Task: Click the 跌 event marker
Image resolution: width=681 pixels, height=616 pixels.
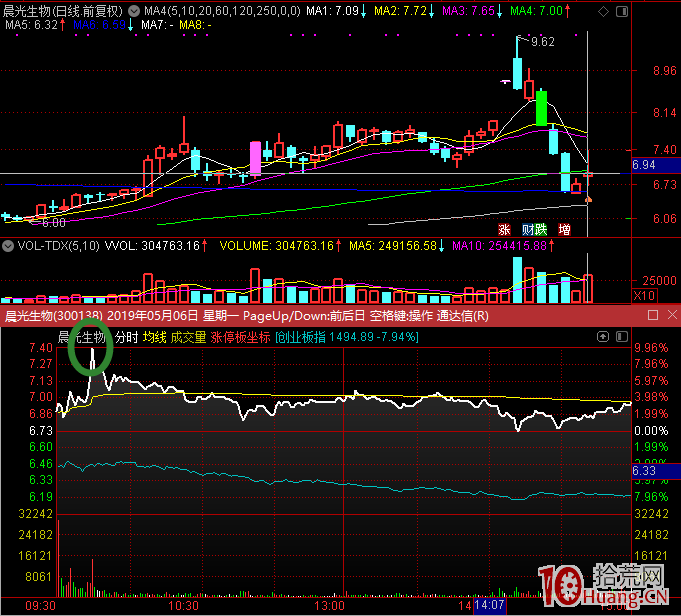Action: pyautogui.click(x=541, y=229)
